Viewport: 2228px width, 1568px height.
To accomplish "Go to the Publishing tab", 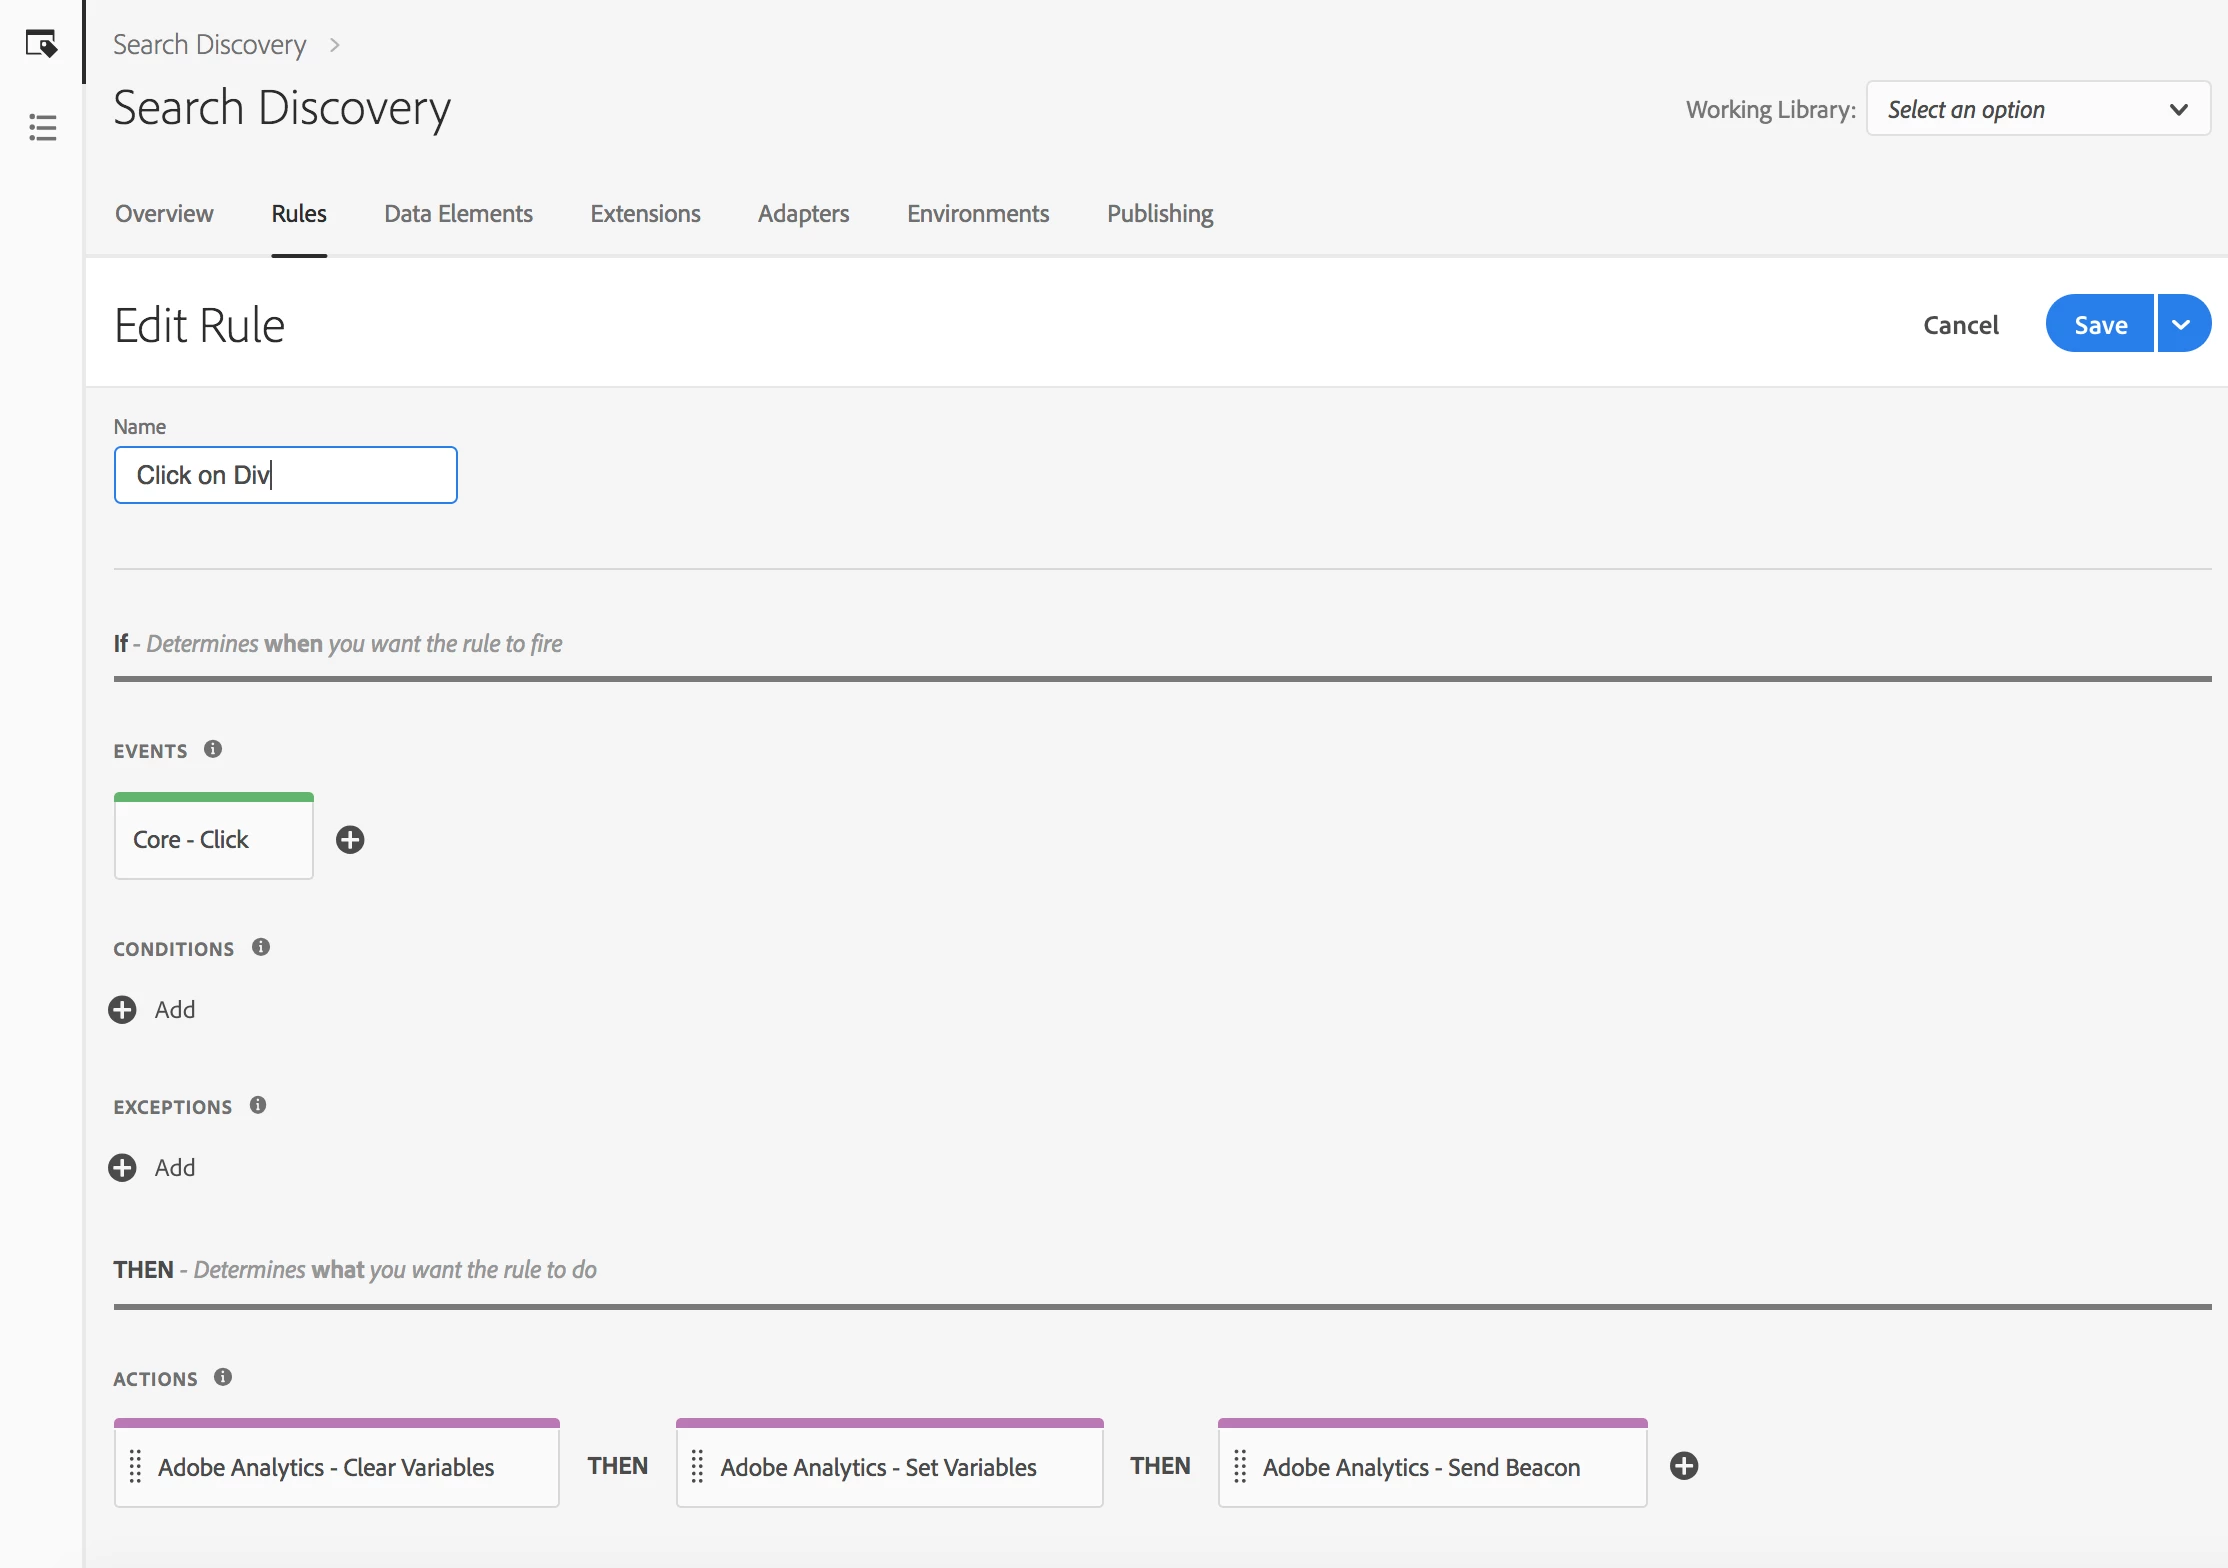I will coord(1159,214).
